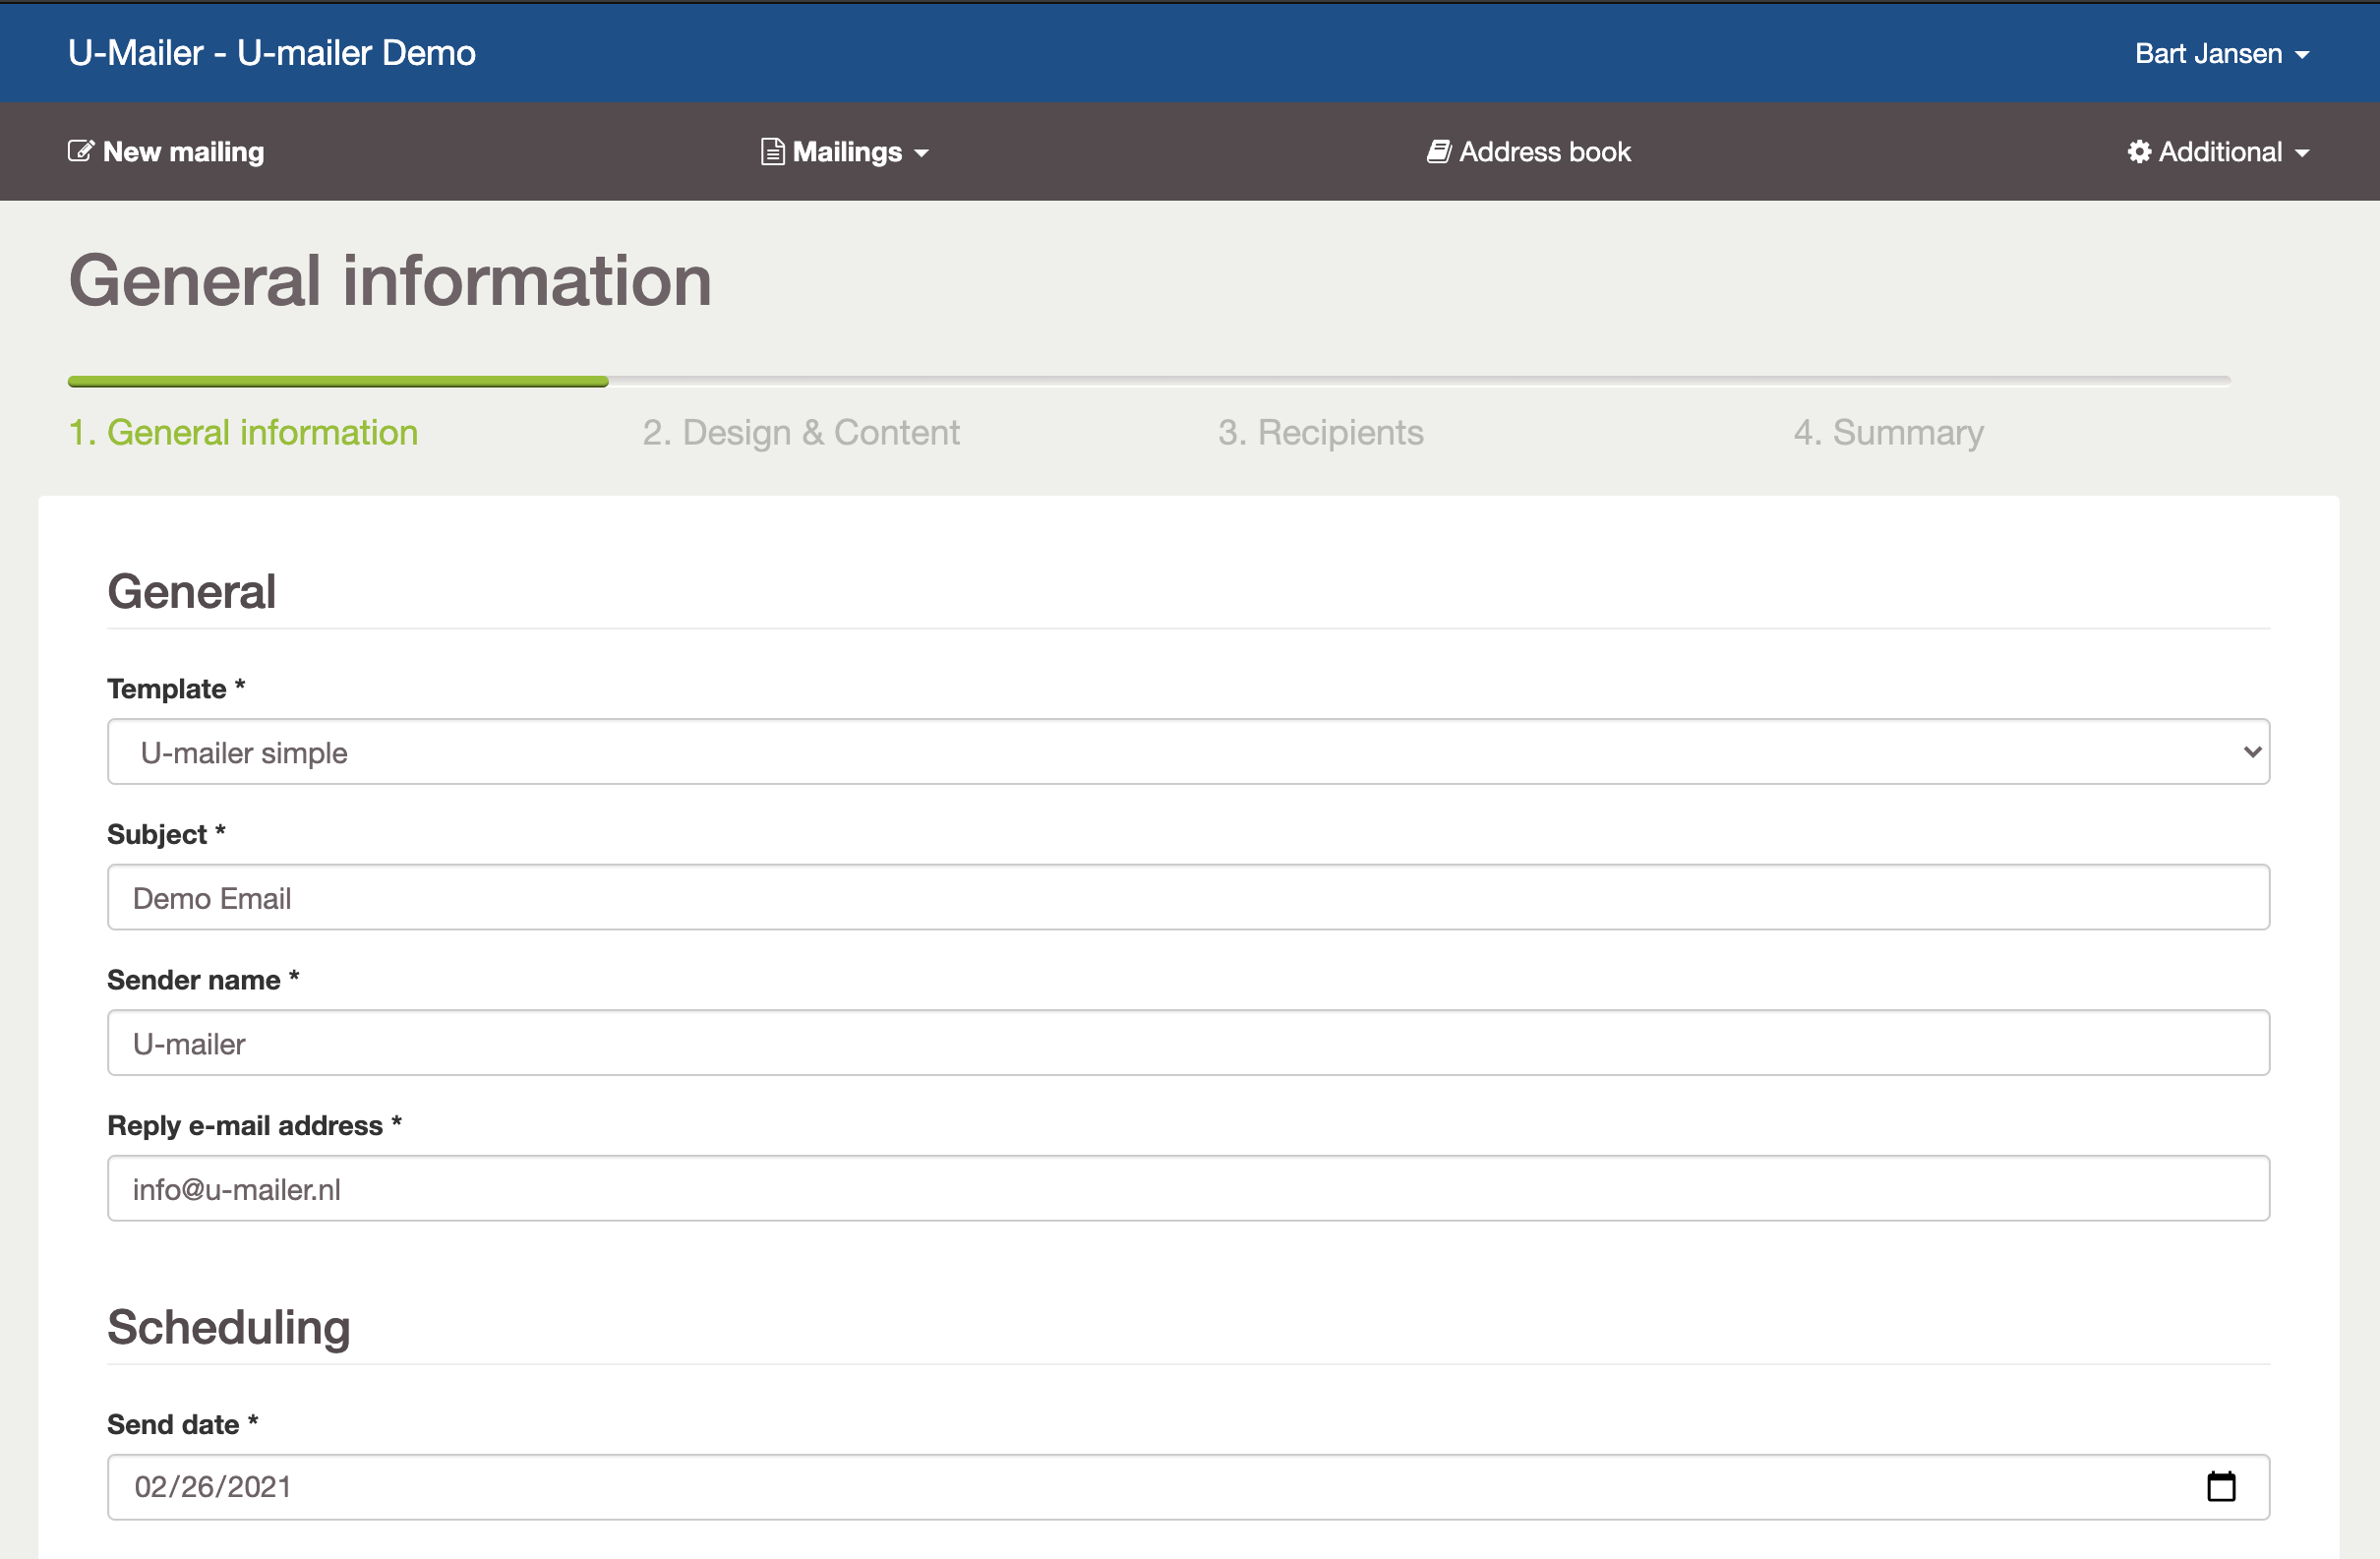Click the U-Mailer Demo brand link
Viewport: 2380px width, 1559px height.
271,53
